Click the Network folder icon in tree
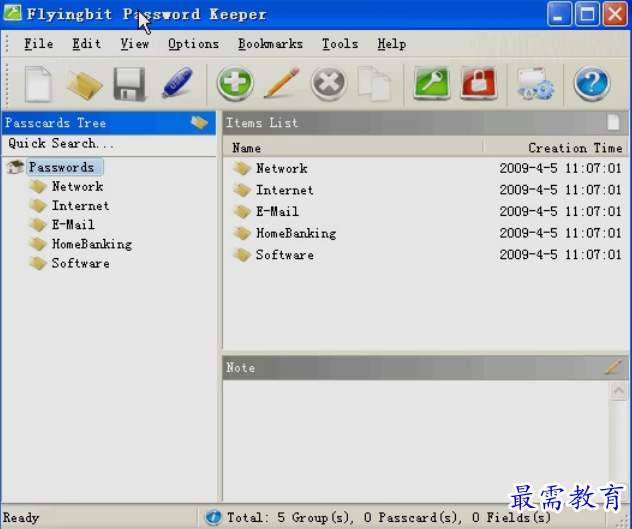 click(38, 186)
